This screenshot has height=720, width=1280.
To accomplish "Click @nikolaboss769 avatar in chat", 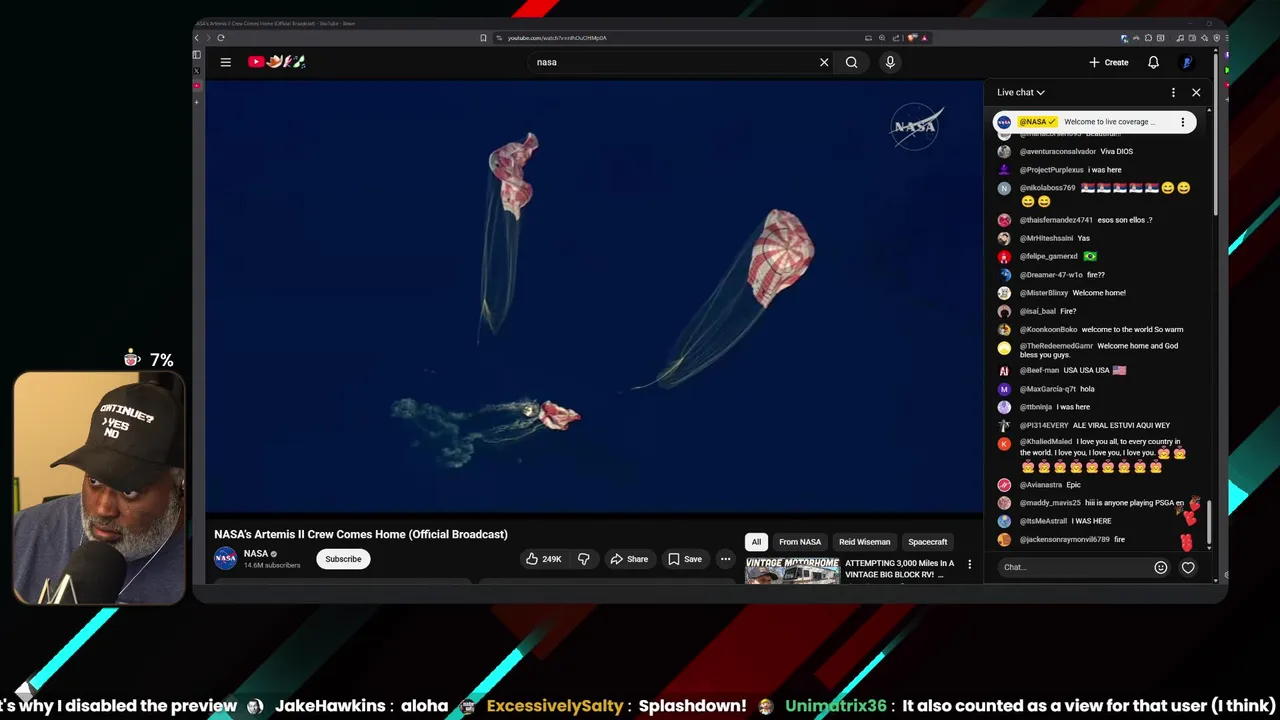I will tap(1004, 189).
